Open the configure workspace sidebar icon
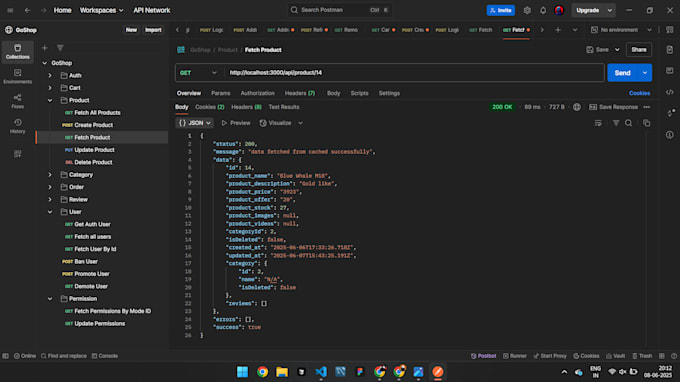The width and height of the screenshot is (680, 382). pos(17,154)
